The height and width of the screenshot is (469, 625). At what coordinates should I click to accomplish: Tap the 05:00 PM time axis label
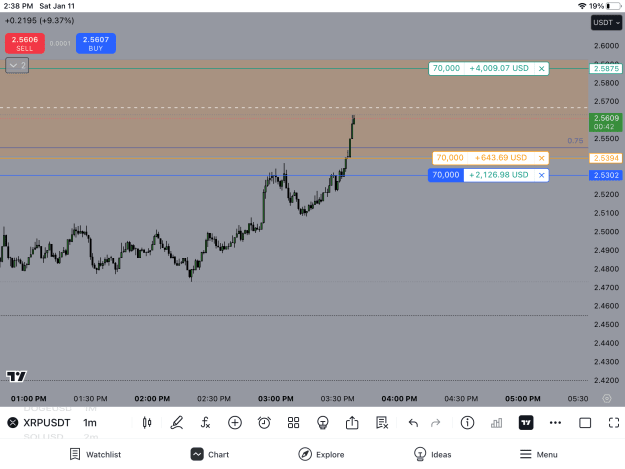(523, 398)
